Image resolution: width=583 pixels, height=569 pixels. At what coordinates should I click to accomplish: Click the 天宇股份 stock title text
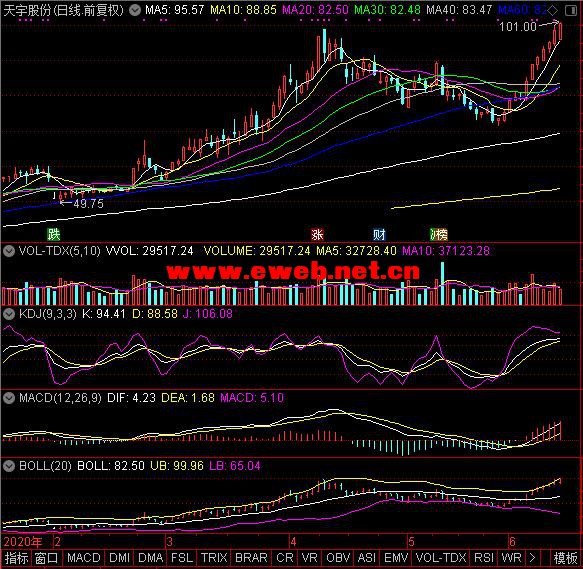pyautogui.click(x=26, y=10)
